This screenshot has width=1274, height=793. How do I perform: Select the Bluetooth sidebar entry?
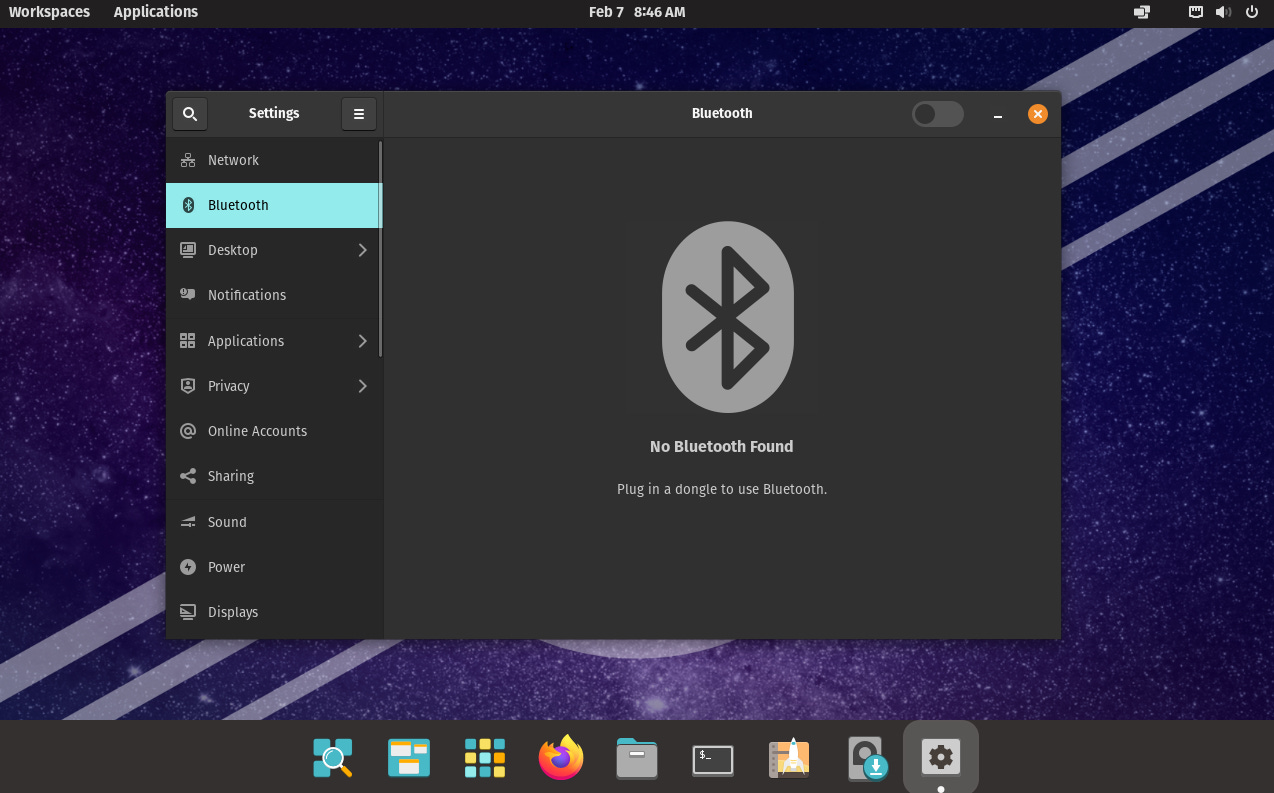(x=273, y=205)
